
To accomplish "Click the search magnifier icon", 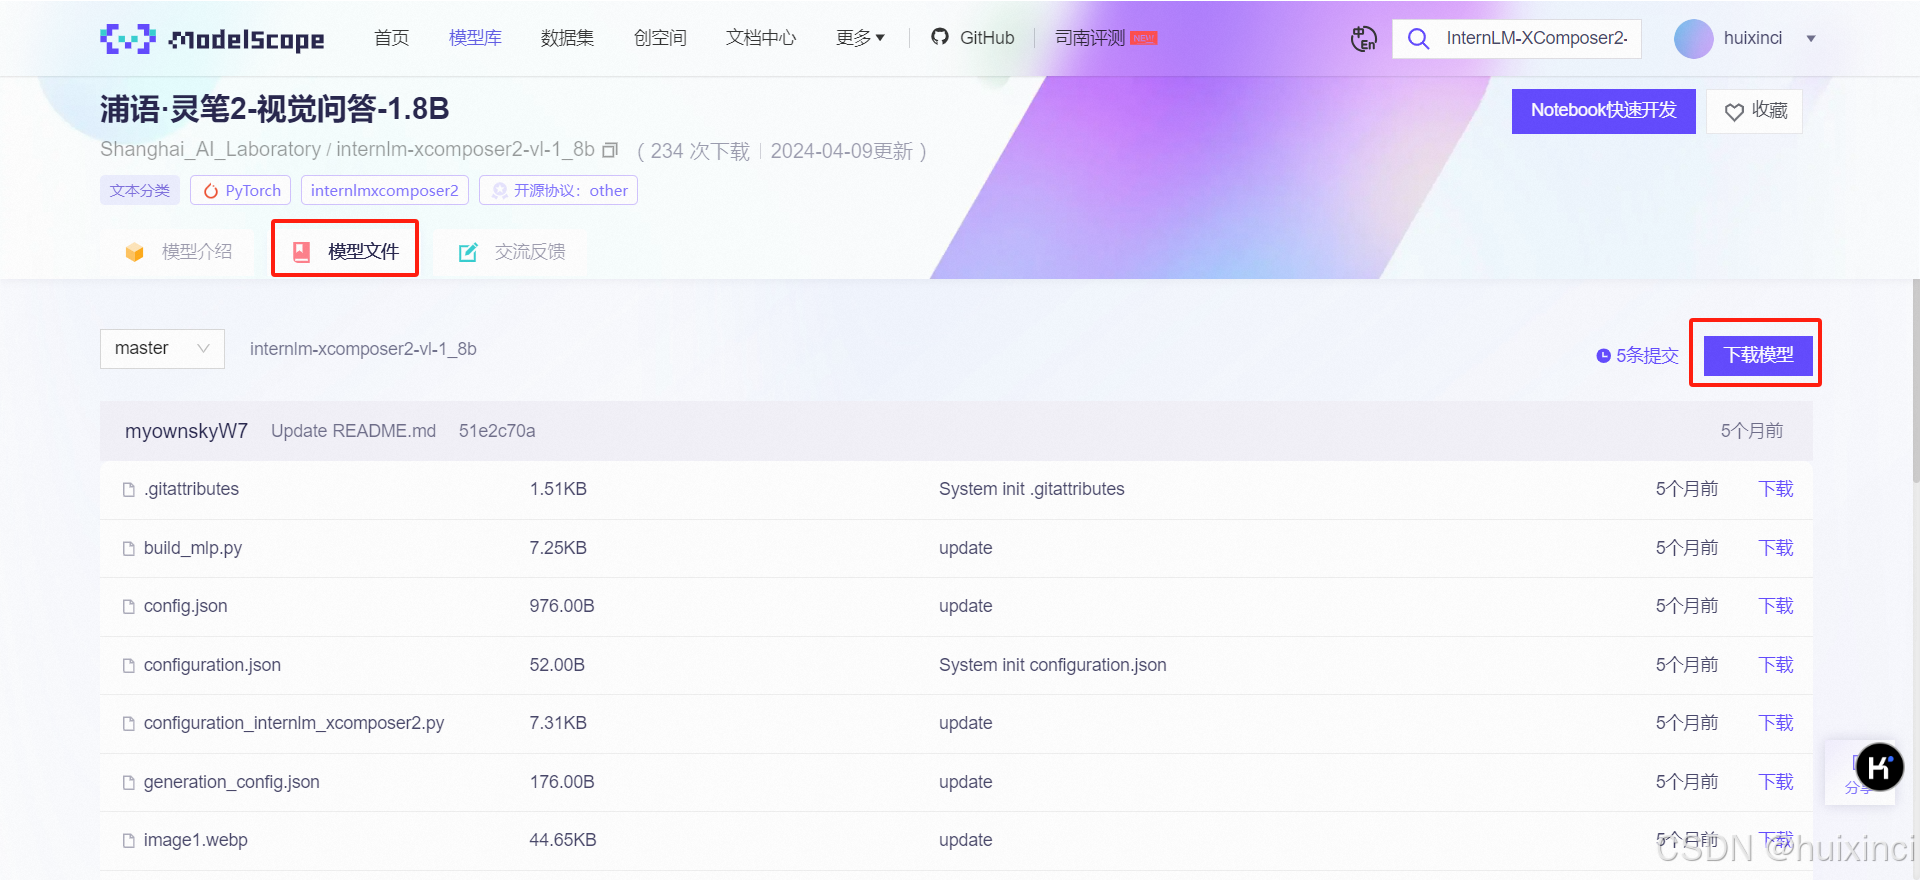I will (1418, 39).
